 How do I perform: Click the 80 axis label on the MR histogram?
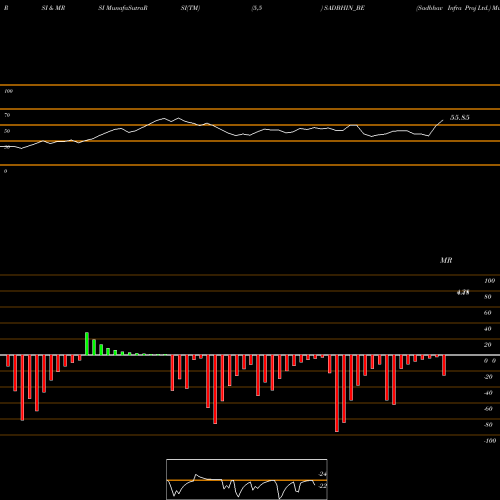click(488, 297)
